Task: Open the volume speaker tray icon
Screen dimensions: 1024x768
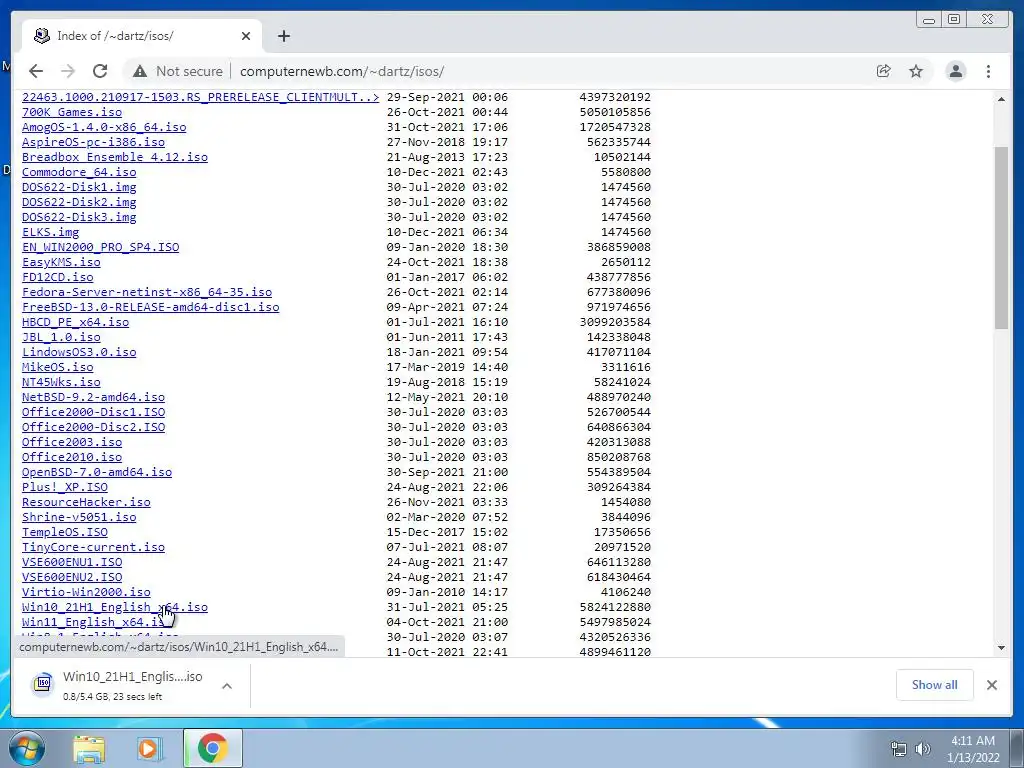Action: click(x=923, y=749)
